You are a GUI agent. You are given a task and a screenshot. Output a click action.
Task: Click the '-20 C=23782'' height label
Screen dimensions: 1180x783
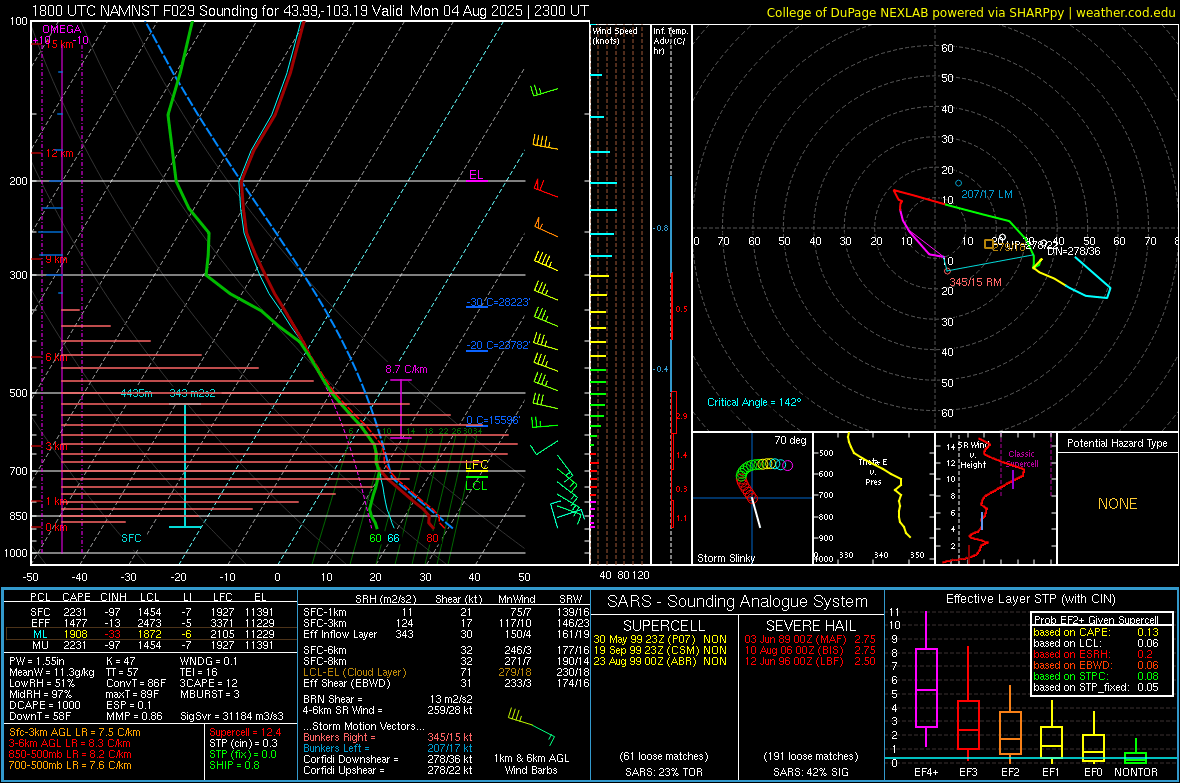[x=498, y=345]
